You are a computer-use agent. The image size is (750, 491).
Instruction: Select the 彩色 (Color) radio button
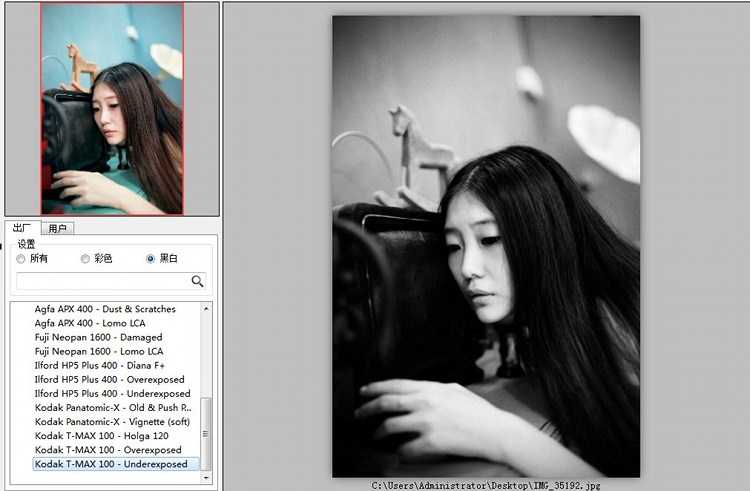point(85,259)
